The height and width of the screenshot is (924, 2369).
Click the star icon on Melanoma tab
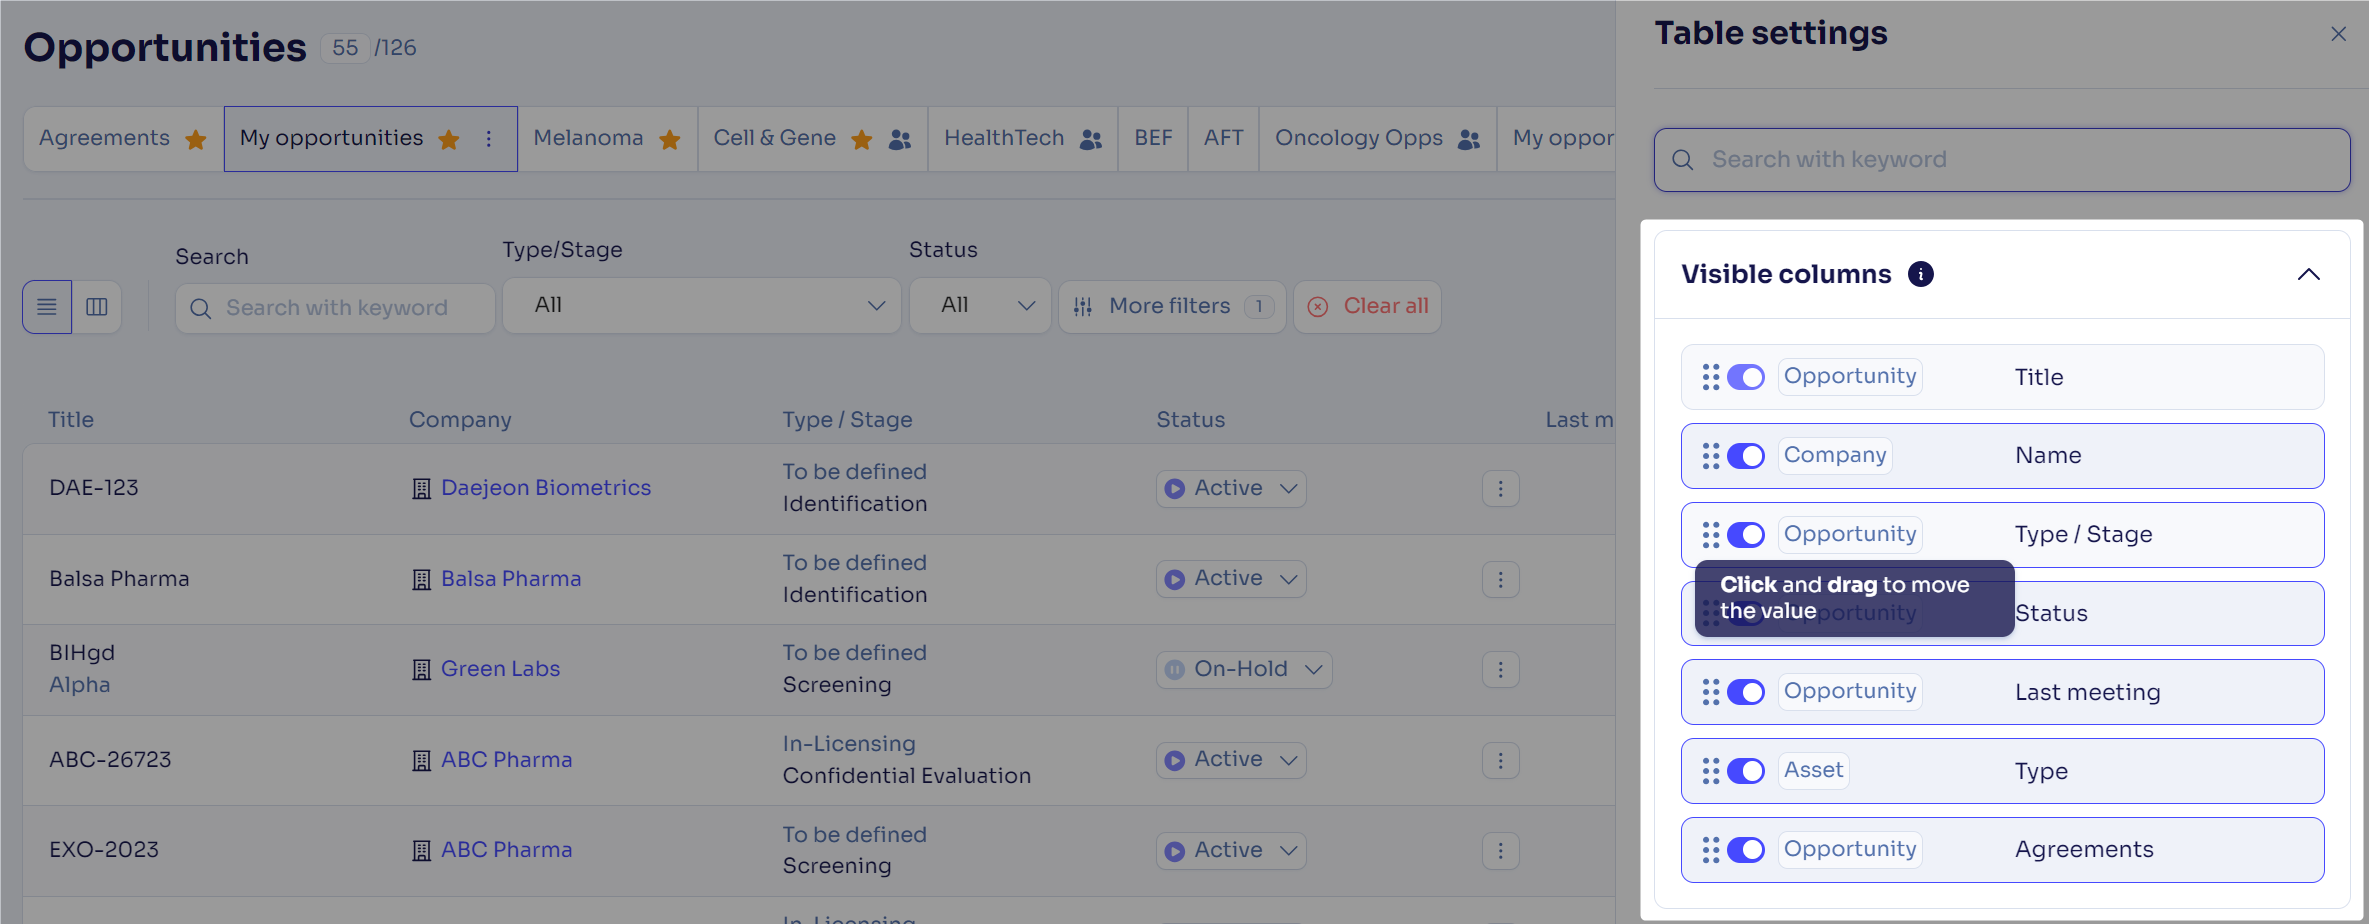tap(670, 139)
